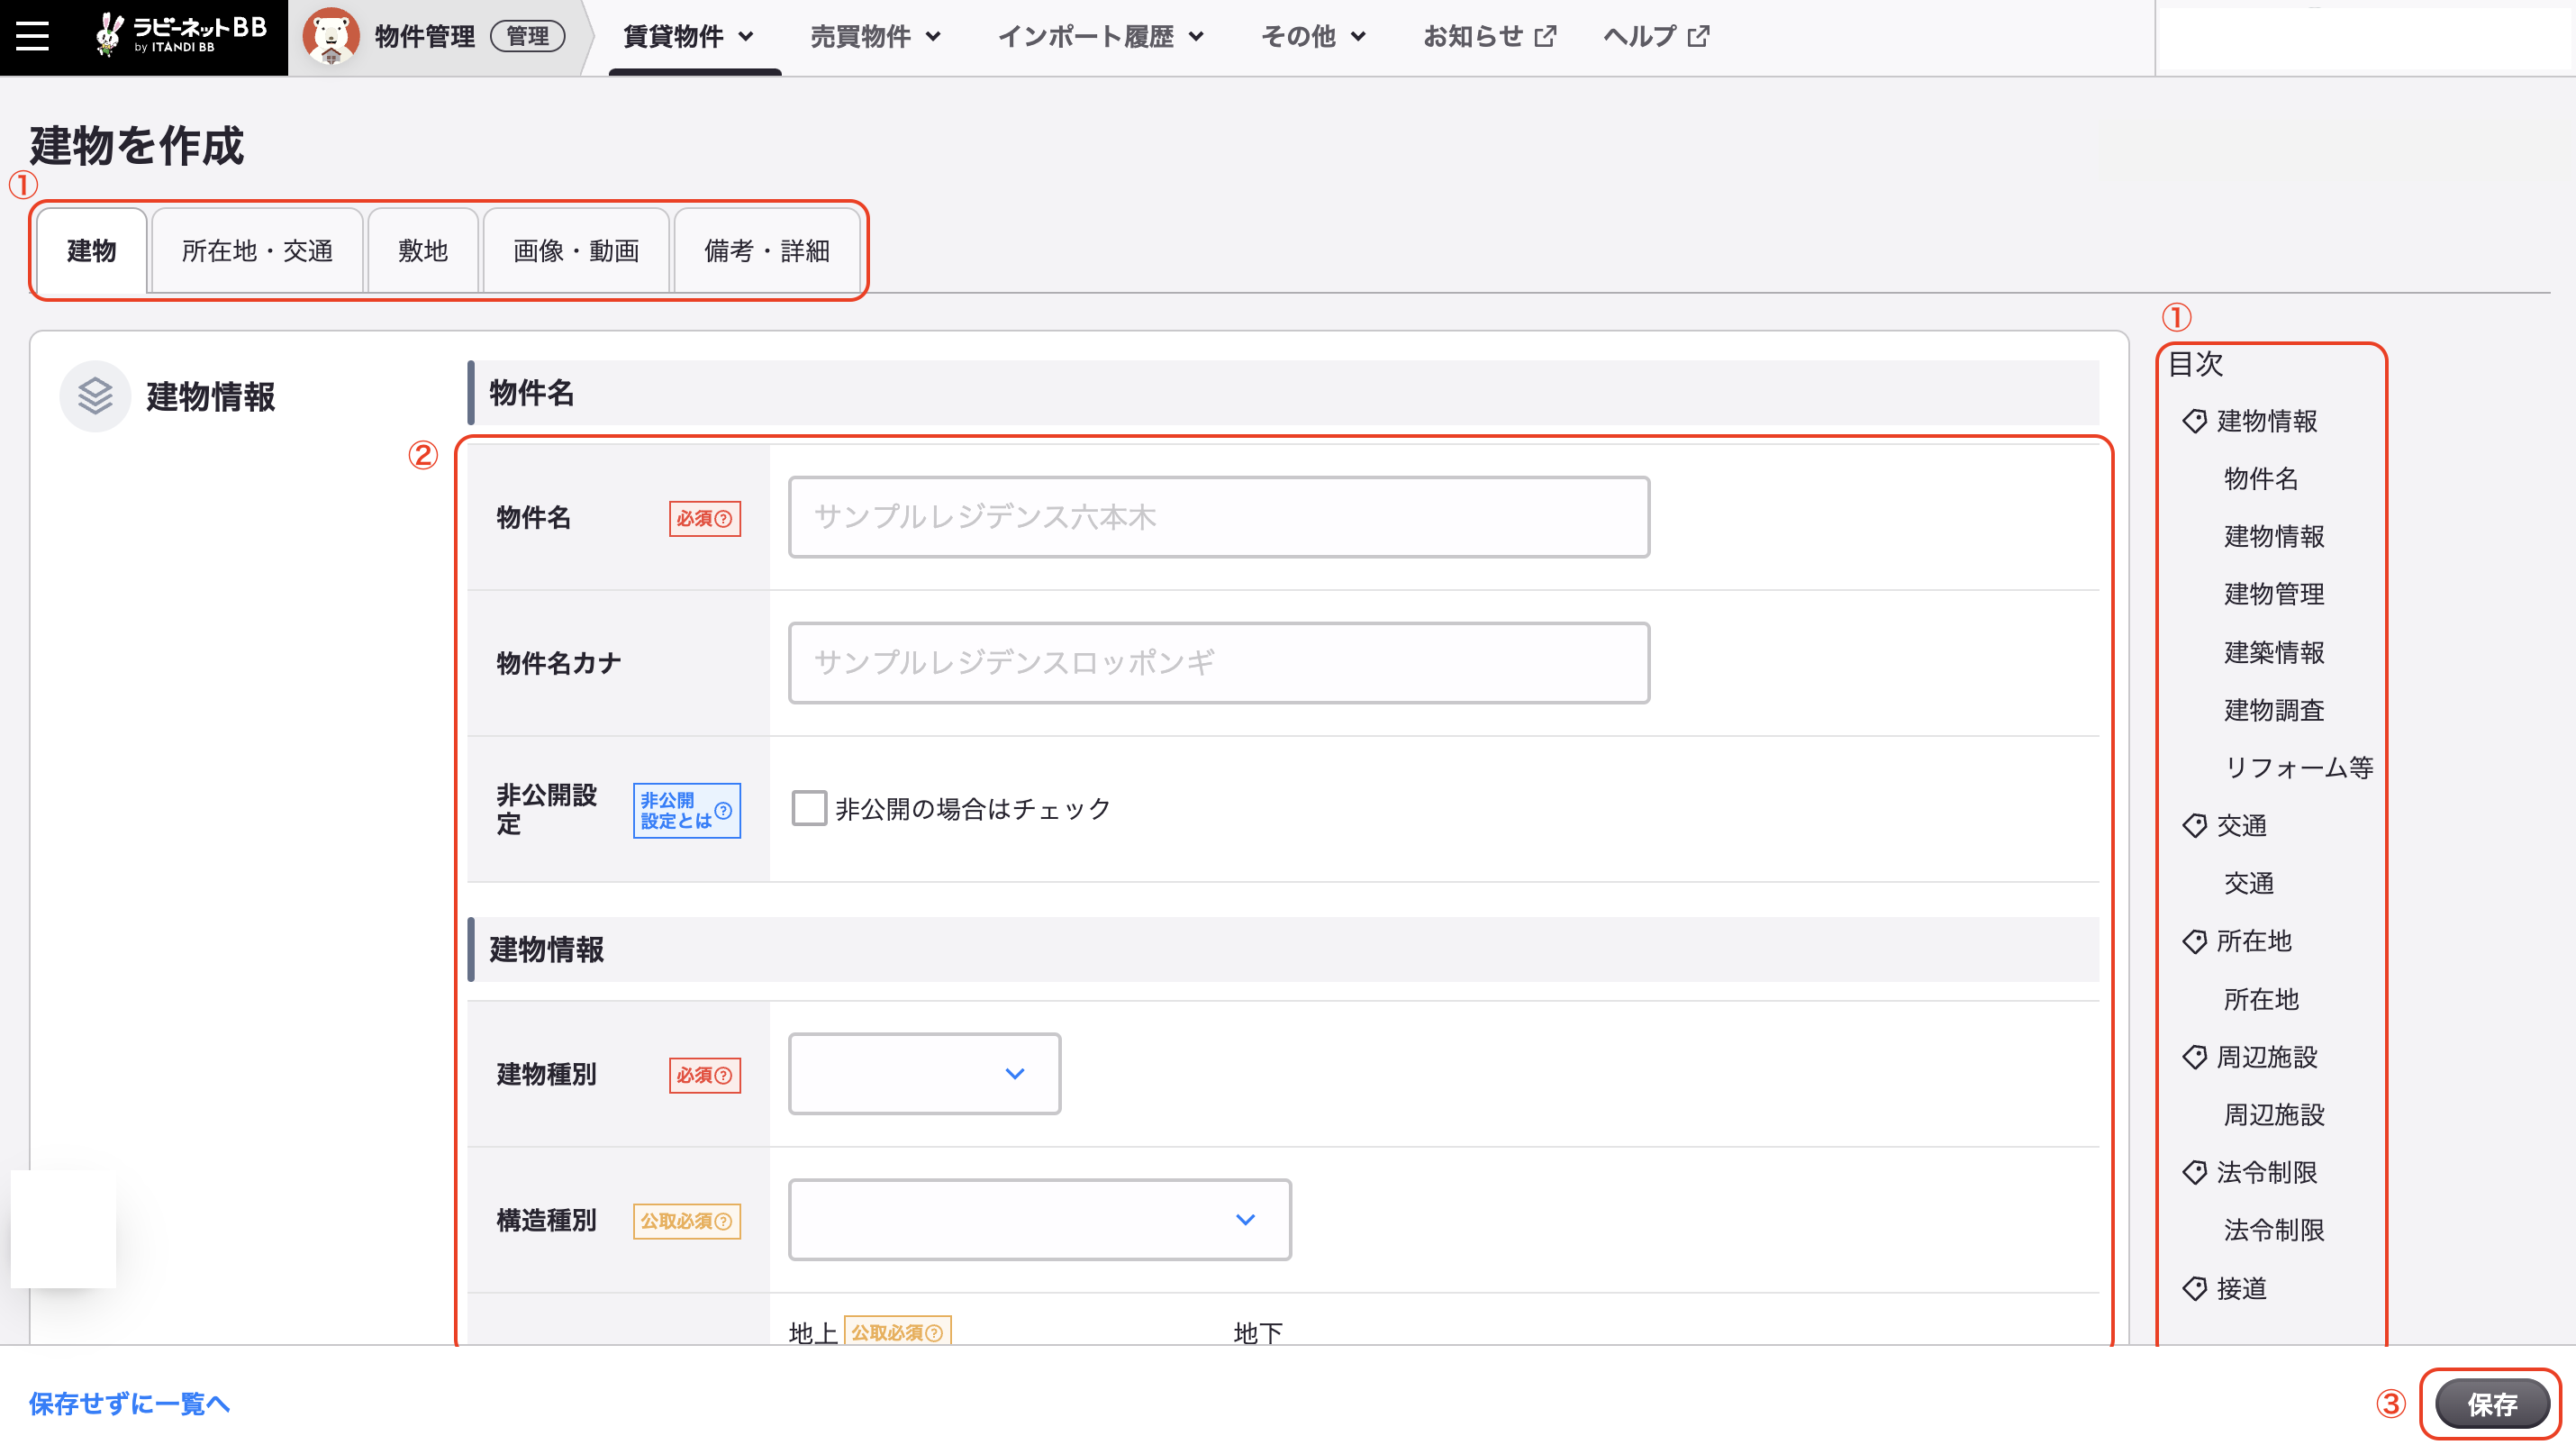Jump to 交通 sub-item in 目次
The image size is (2576, 1454).
coord(2248,883)
